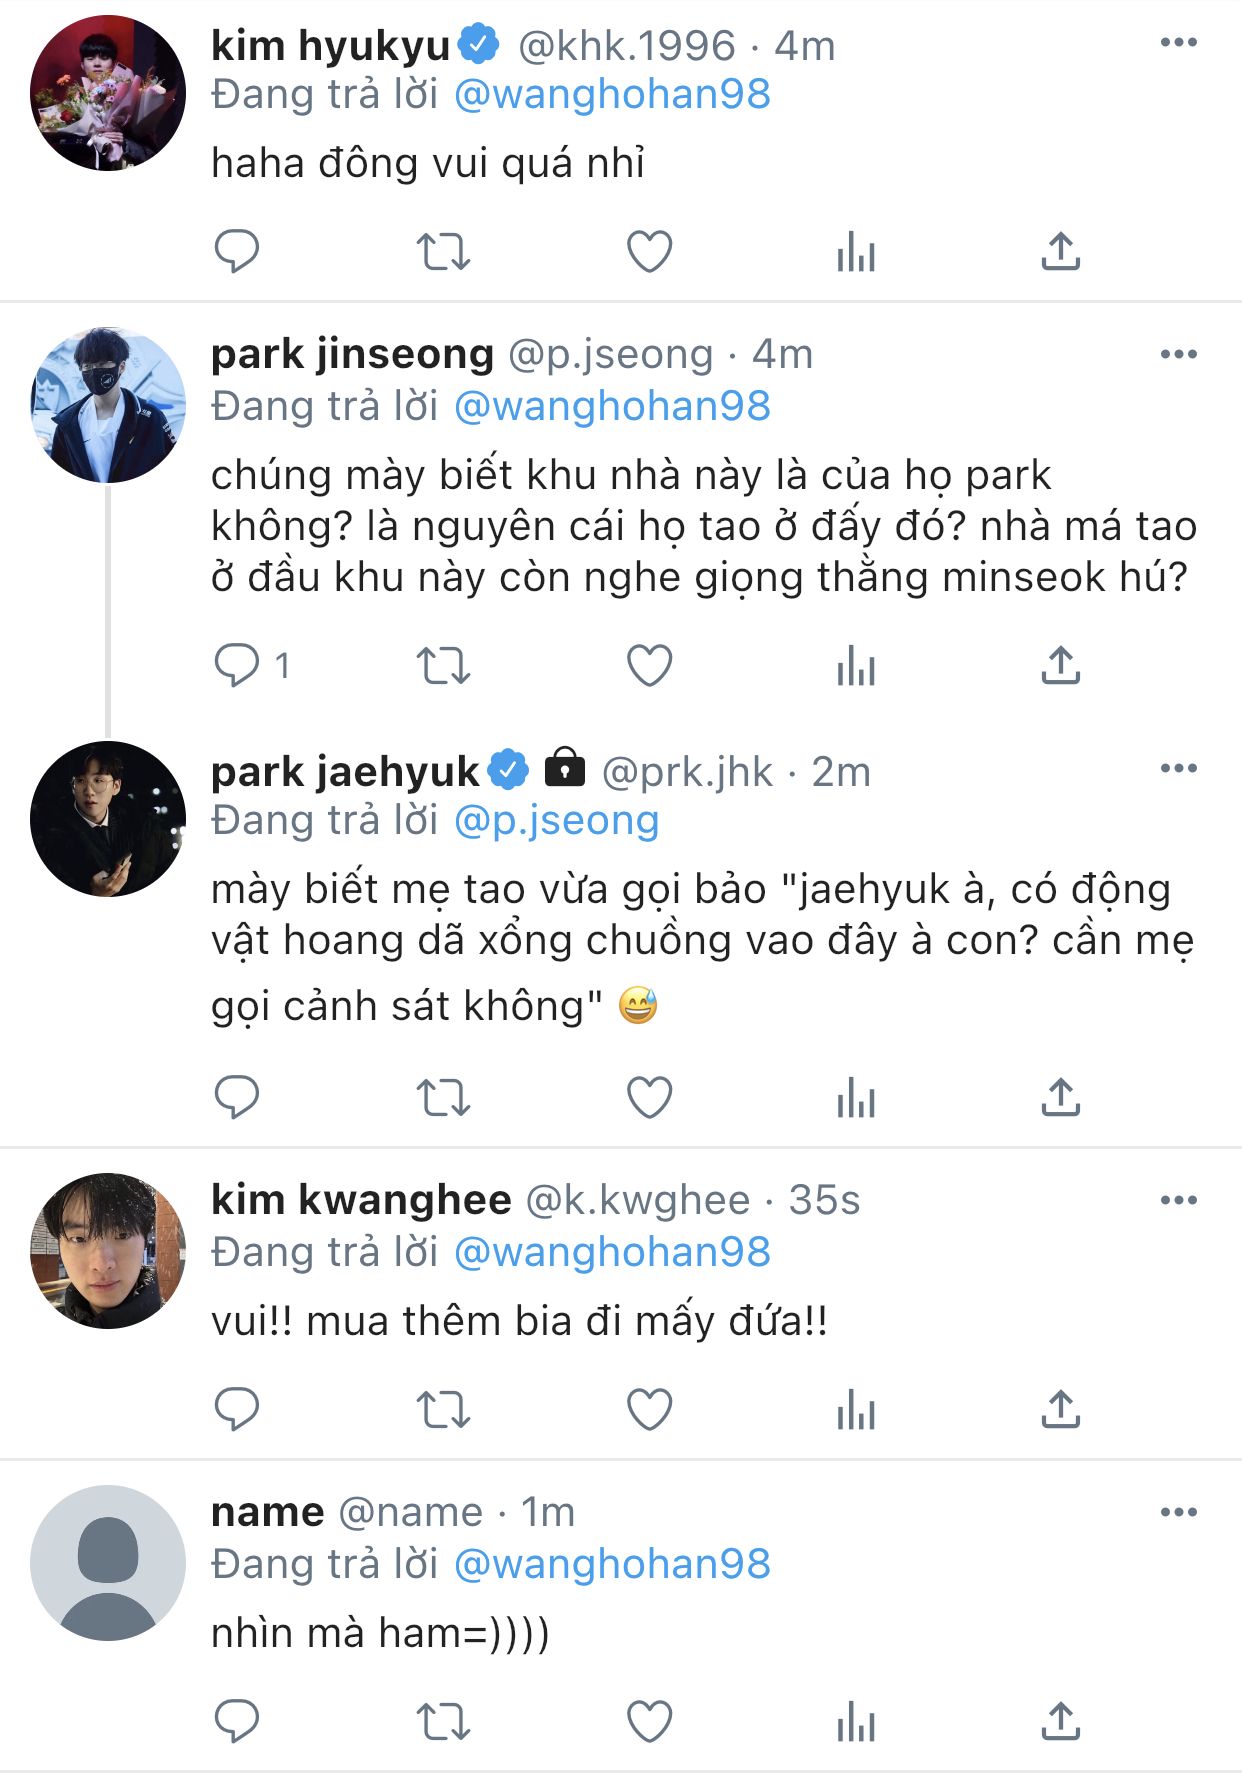Image resolution: width=1242 pixels, height=1774 pixels.
Task: Share park jaehyuk's tweet
Action: [1060, 1098]
